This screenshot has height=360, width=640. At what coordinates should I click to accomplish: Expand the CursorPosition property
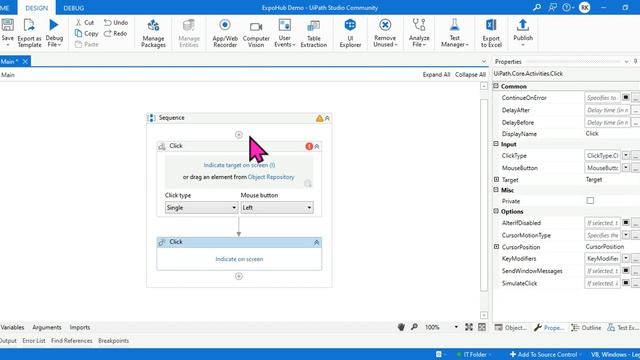point(496,247)
